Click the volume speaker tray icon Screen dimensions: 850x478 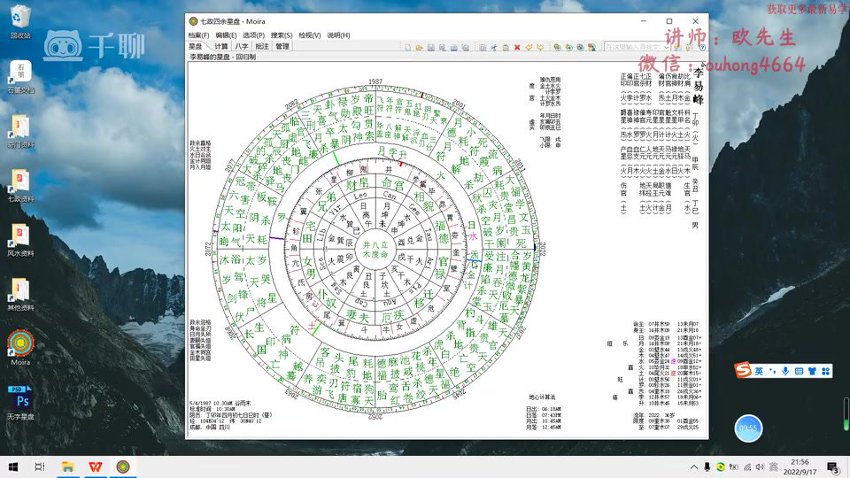tap(760, 467)
